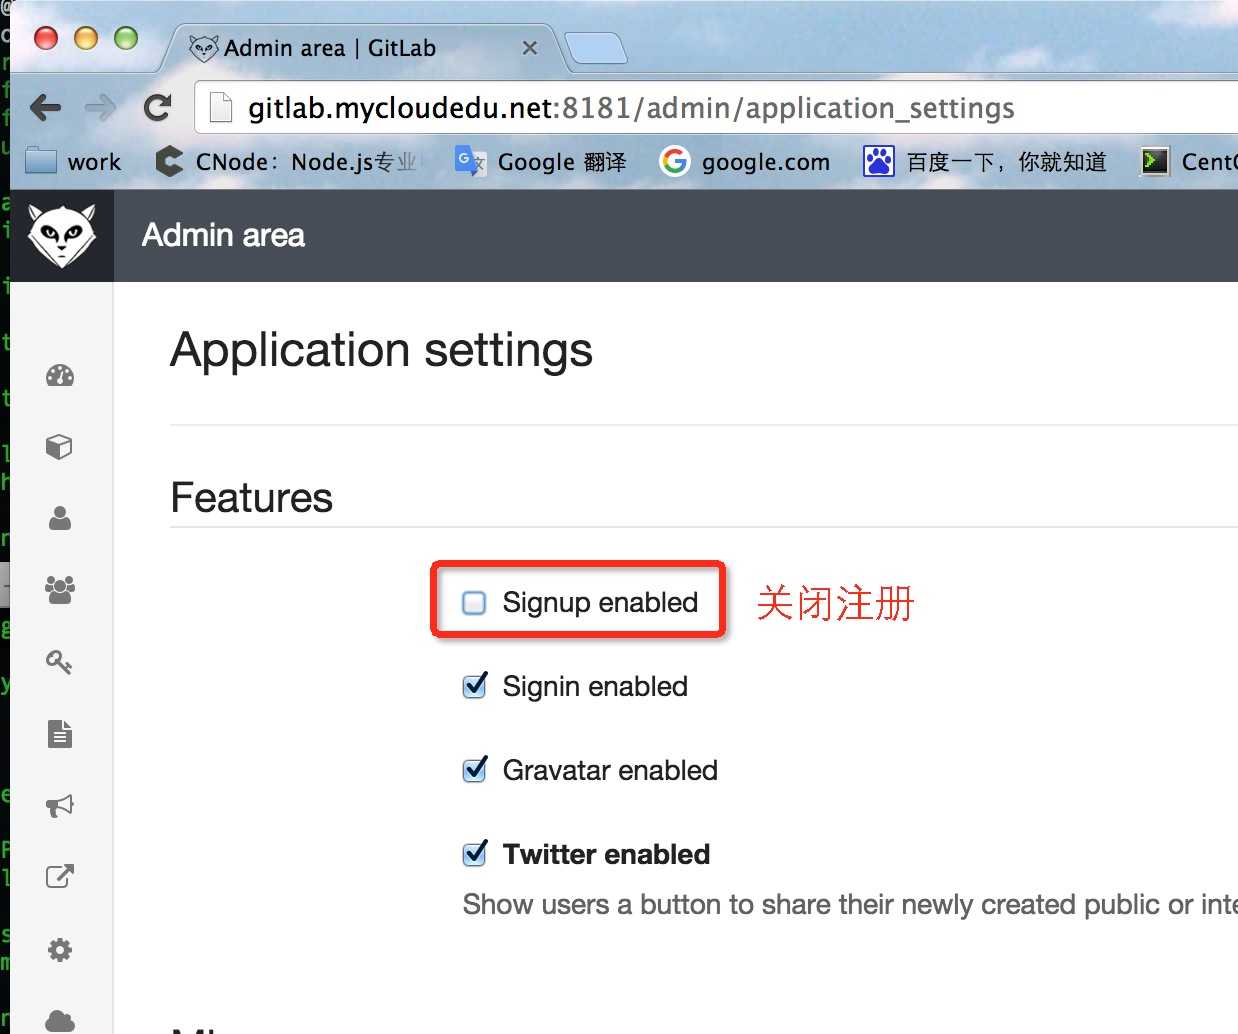This screenshot has height=1034, width=1238.
Task: Open the Logs document sidebar icon
Action: click(x=60, y=733)
